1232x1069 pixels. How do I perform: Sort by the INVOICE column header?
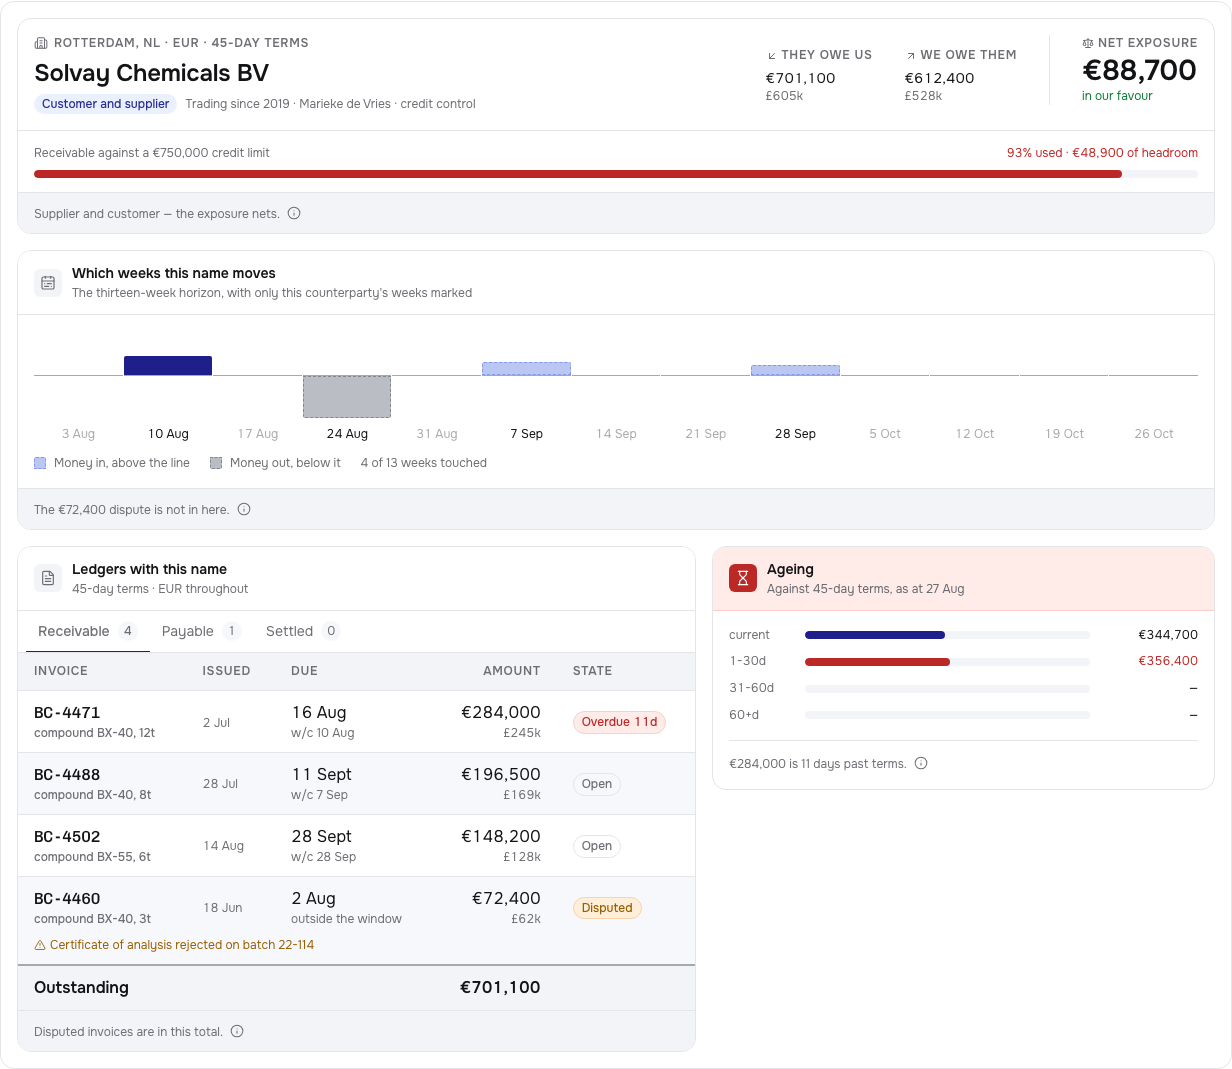[x=61, y=671]
